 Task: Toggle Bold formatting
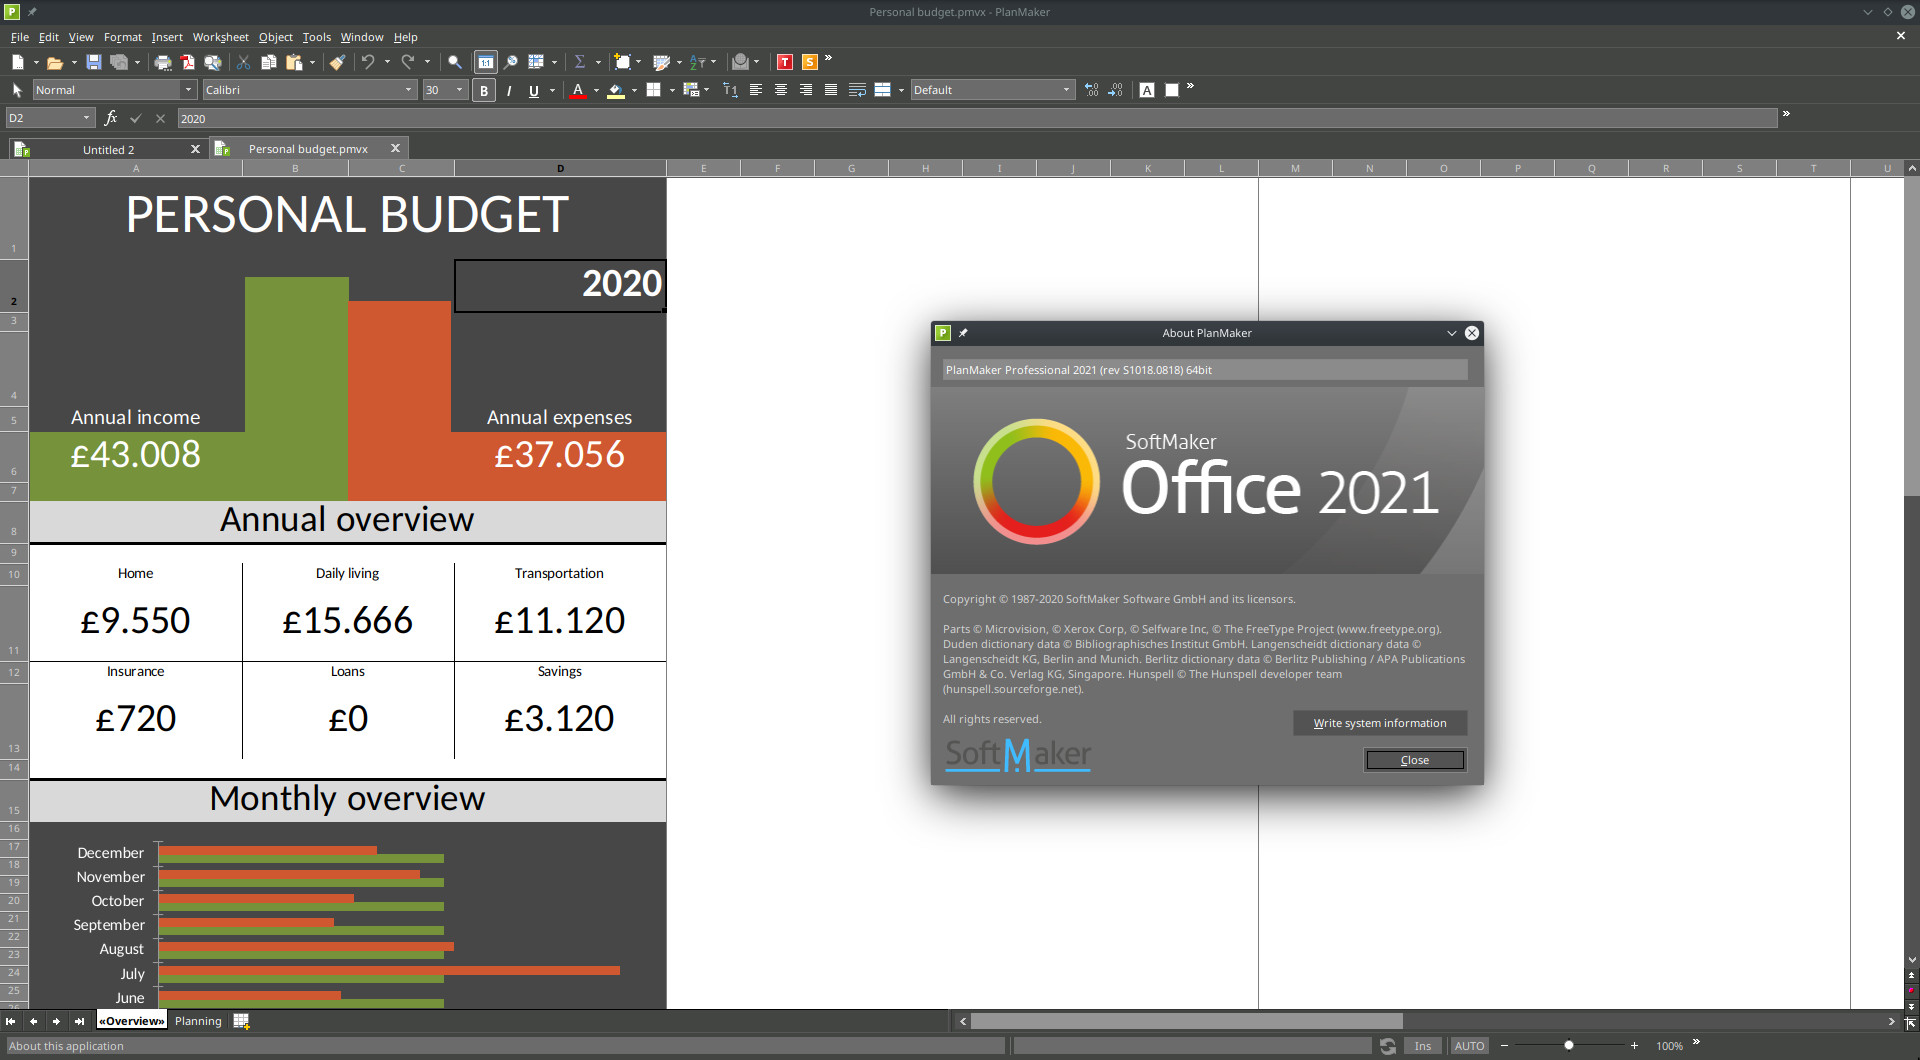click(484, 91)
